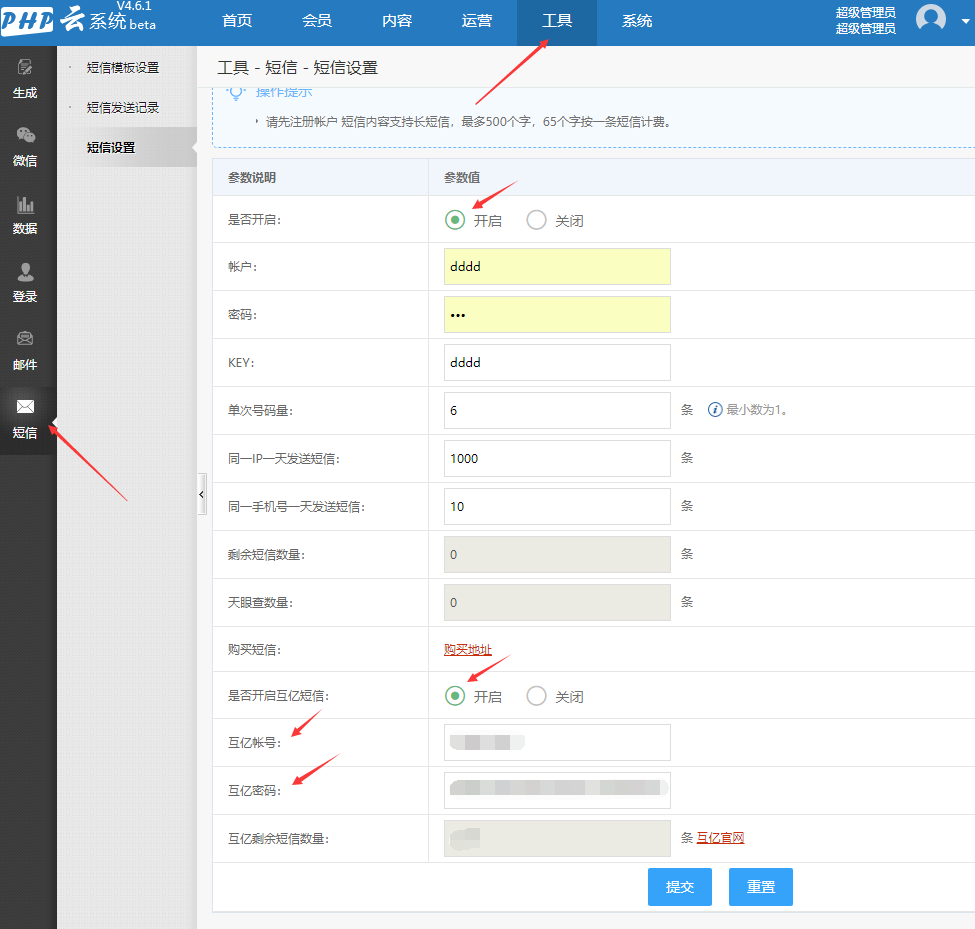Expand the avatar dropdown arrow at top right
The height and width of the screenshot is (929, 975).
(x=964, y=20)
